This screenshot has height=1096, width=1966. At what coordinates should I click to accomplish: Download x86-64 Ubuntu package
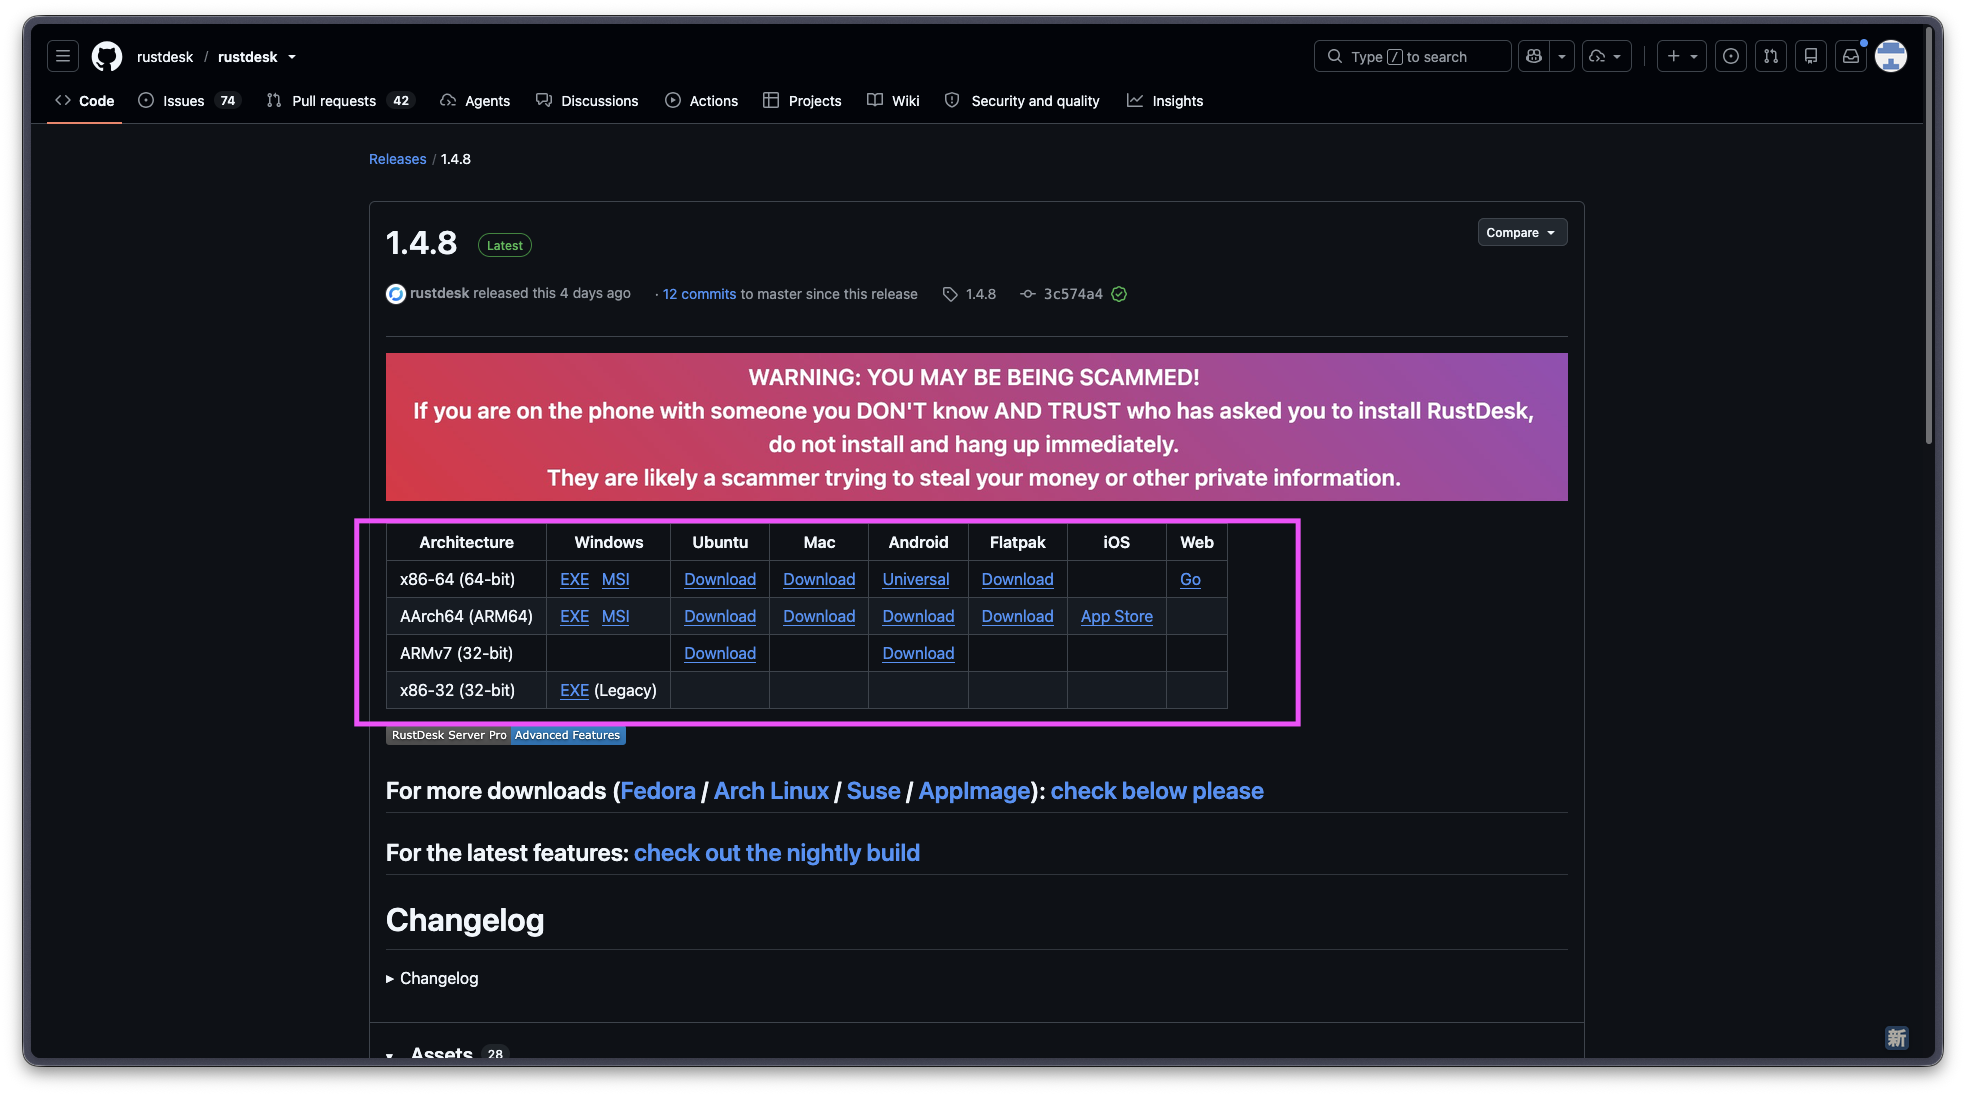click(720, 579)
